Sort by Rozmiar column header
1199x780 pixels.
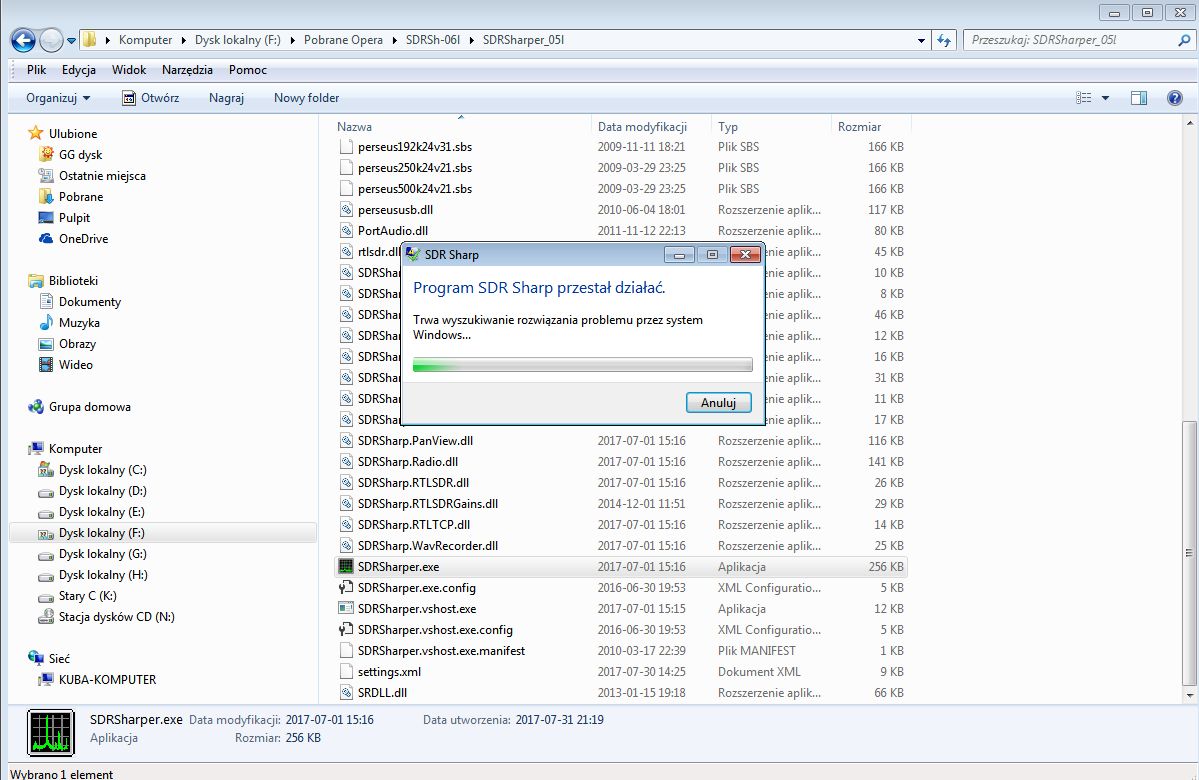coord(870,126)
